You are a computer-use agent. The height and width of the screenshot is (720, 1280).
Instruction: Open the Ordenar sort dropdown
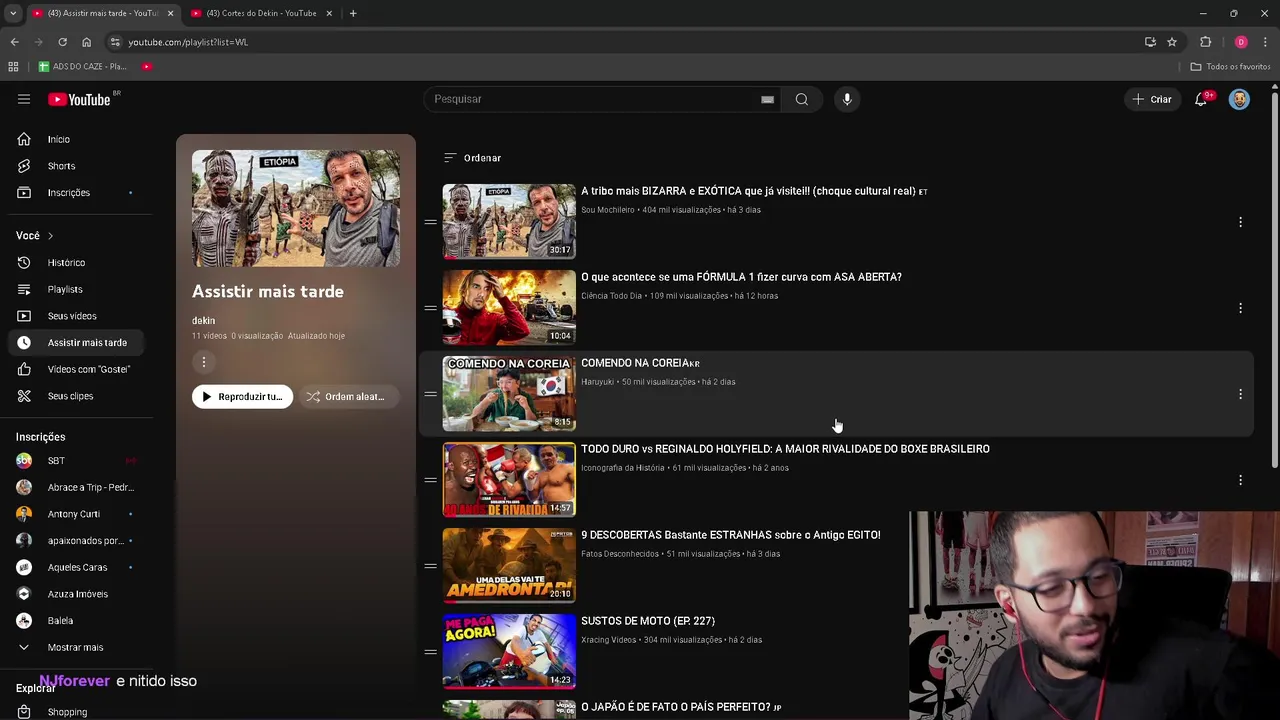tap(472, 158)
